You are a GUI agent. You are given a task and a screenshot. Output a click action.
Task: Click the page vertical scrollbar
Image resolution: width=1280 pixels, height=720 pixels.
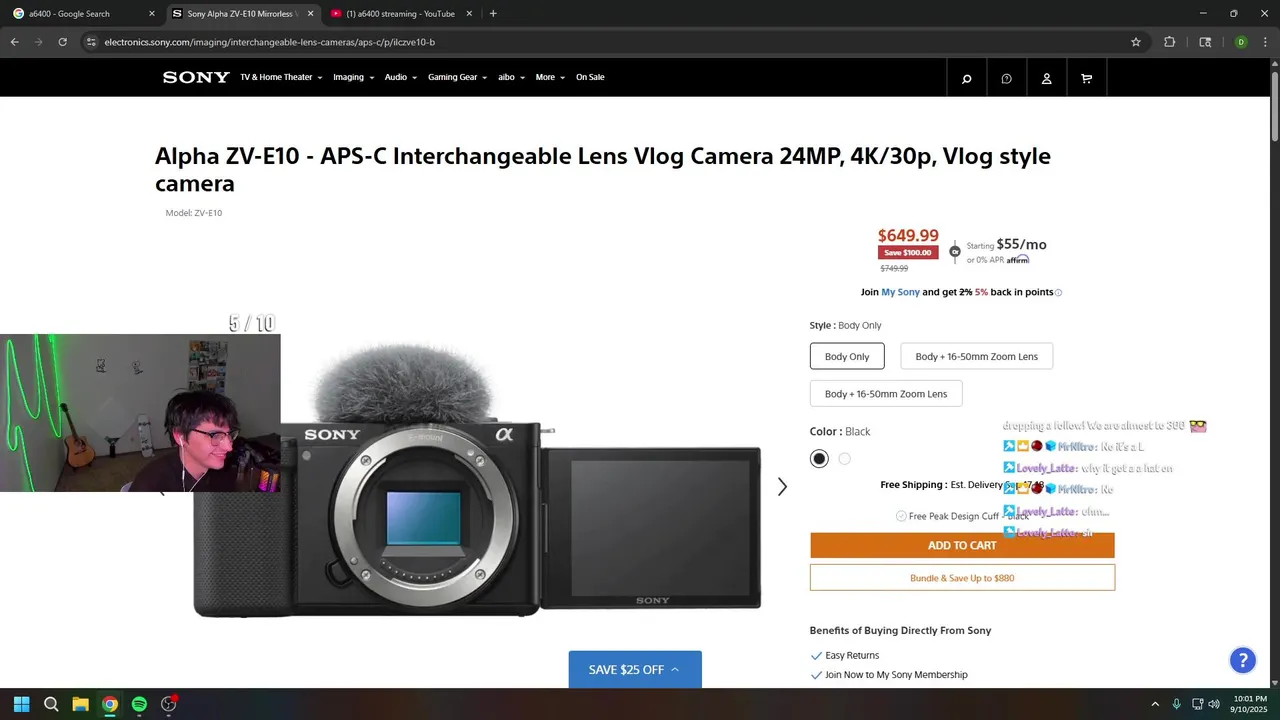coord(1275,105)
